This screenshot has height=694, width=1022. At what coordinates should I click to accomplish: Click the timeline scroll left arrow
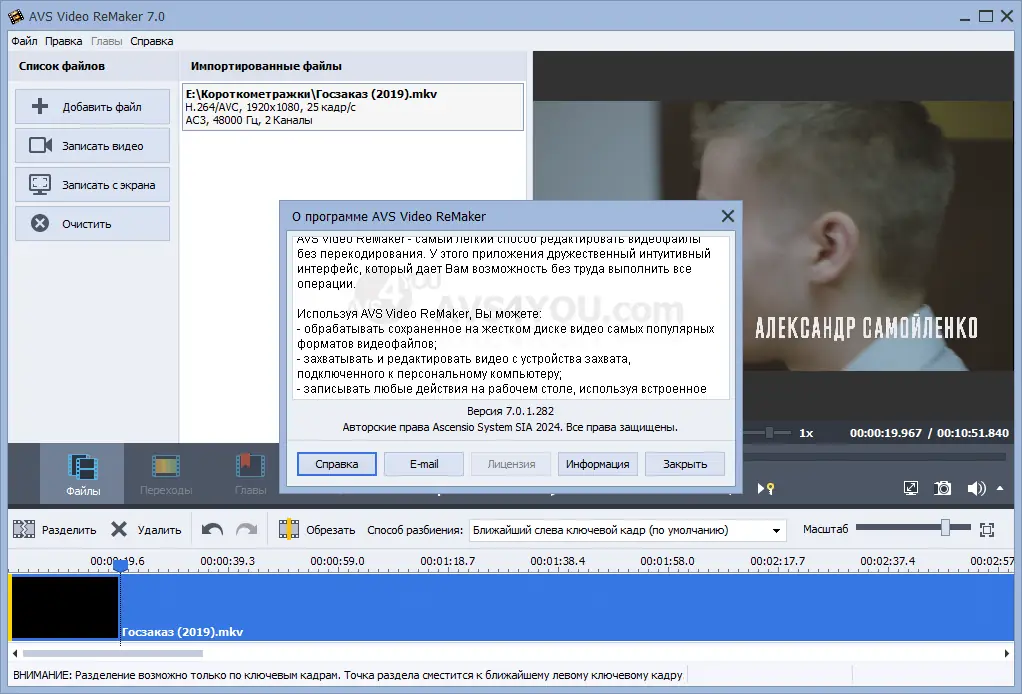[15, 653]
